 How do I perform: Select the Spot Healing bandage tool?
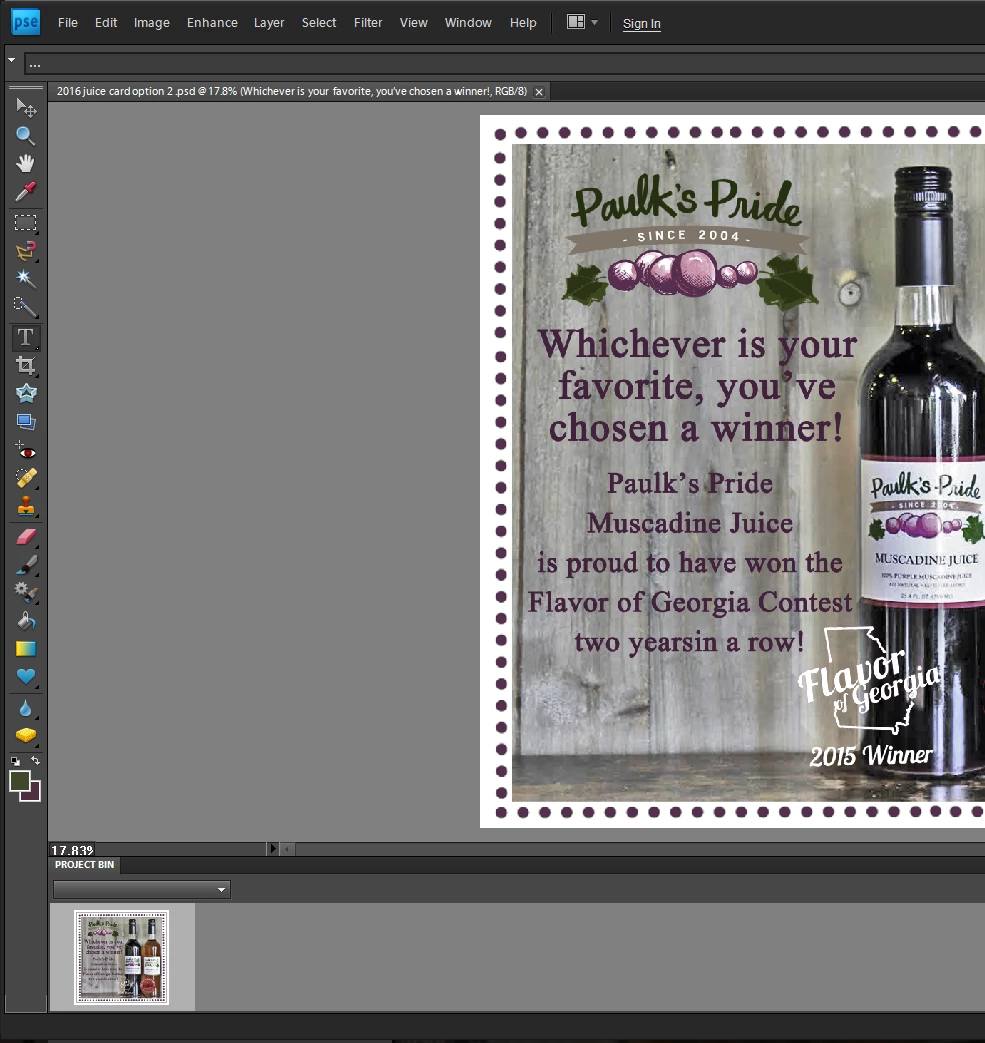click(25, 479)
